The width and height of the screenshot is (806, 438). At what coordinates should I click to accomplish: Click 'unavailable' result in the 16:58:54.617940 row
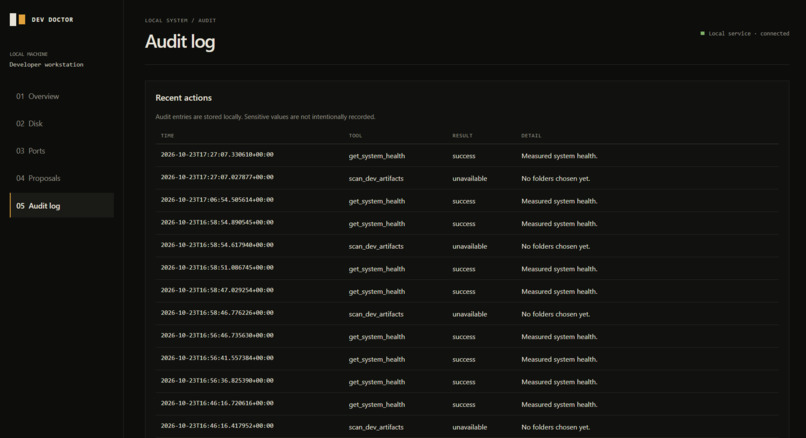[470, 246]
